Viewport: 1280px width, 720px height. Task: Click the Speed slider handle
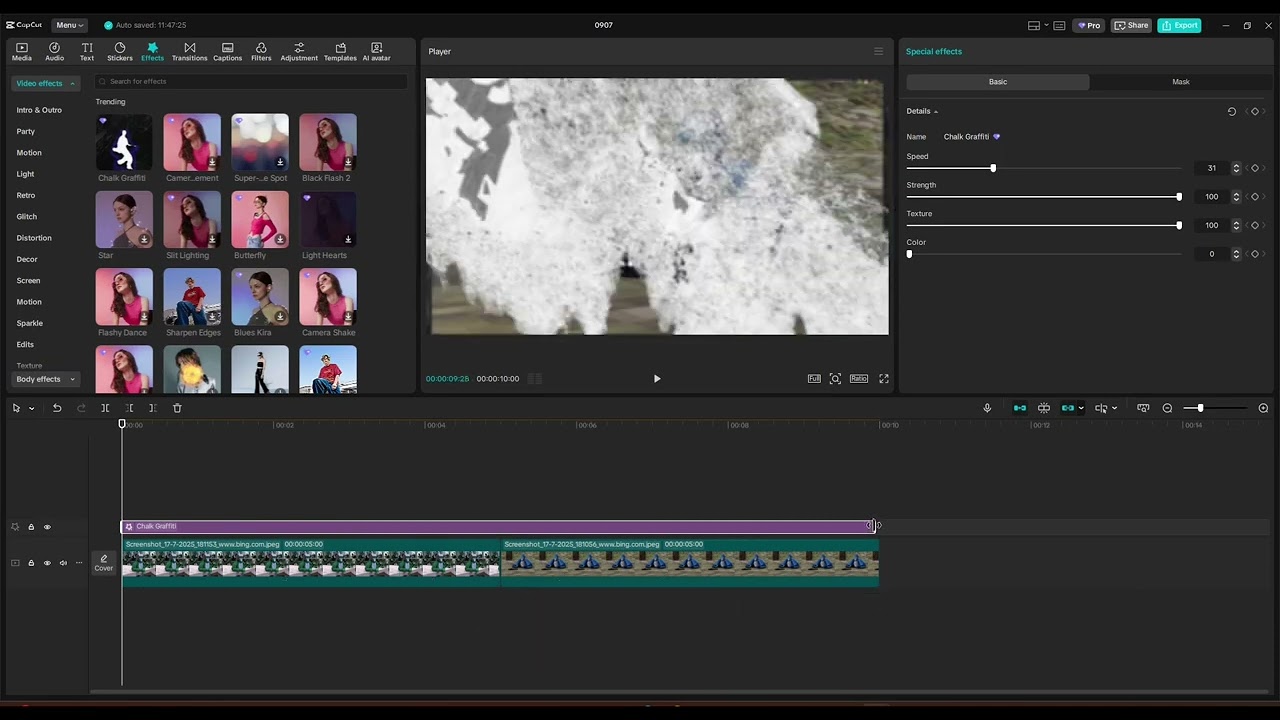993,168
